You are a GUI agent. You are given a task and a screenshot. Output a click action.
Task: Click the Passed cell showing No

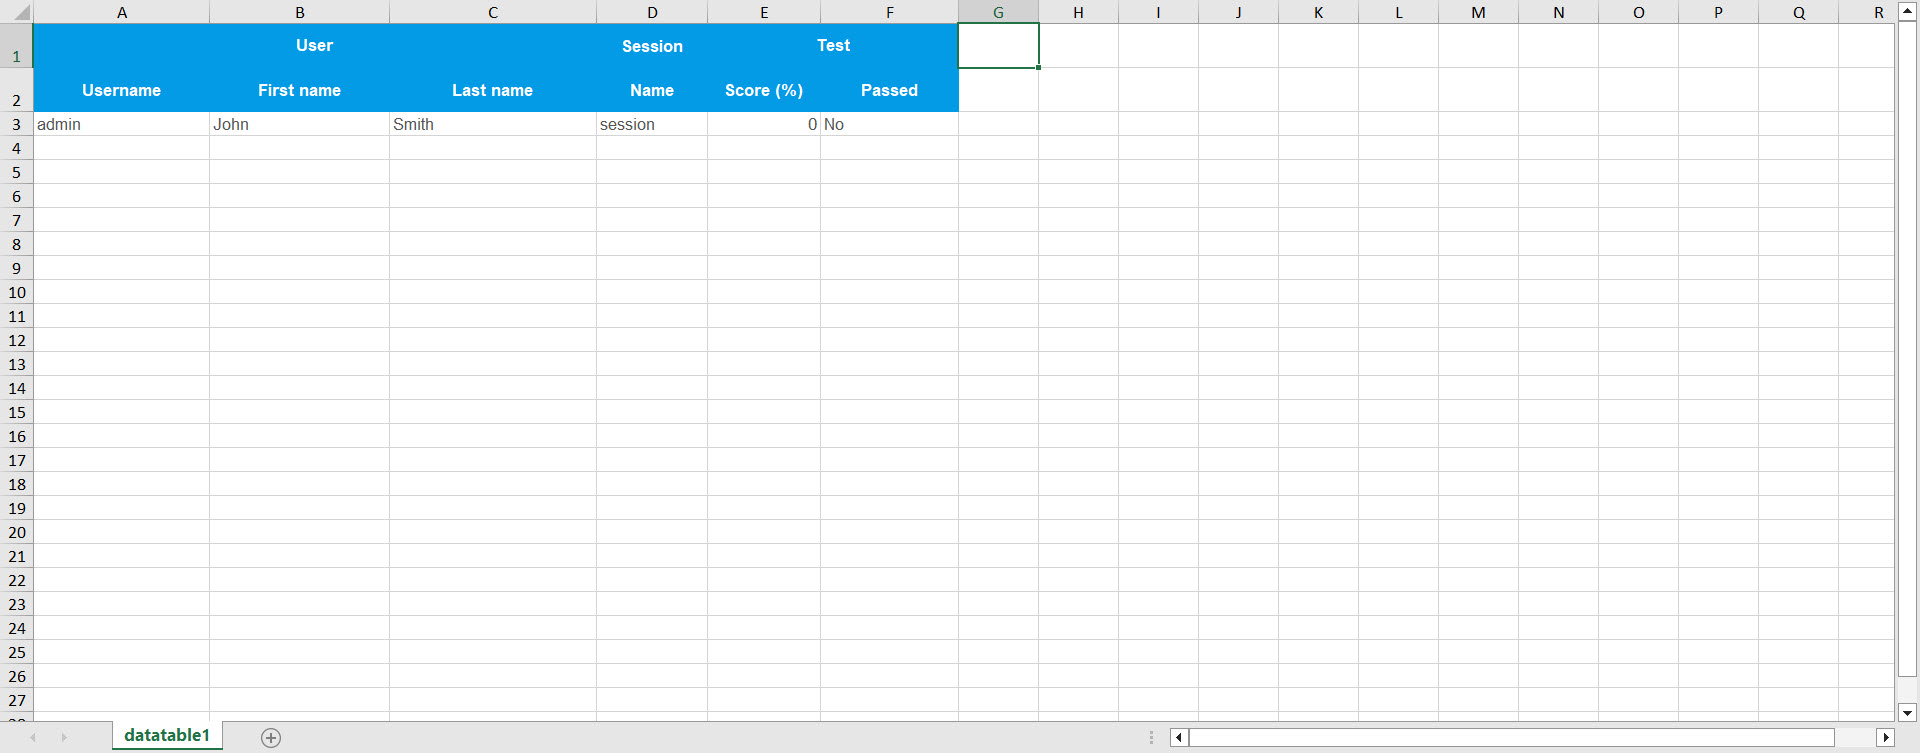coord(888,124)
